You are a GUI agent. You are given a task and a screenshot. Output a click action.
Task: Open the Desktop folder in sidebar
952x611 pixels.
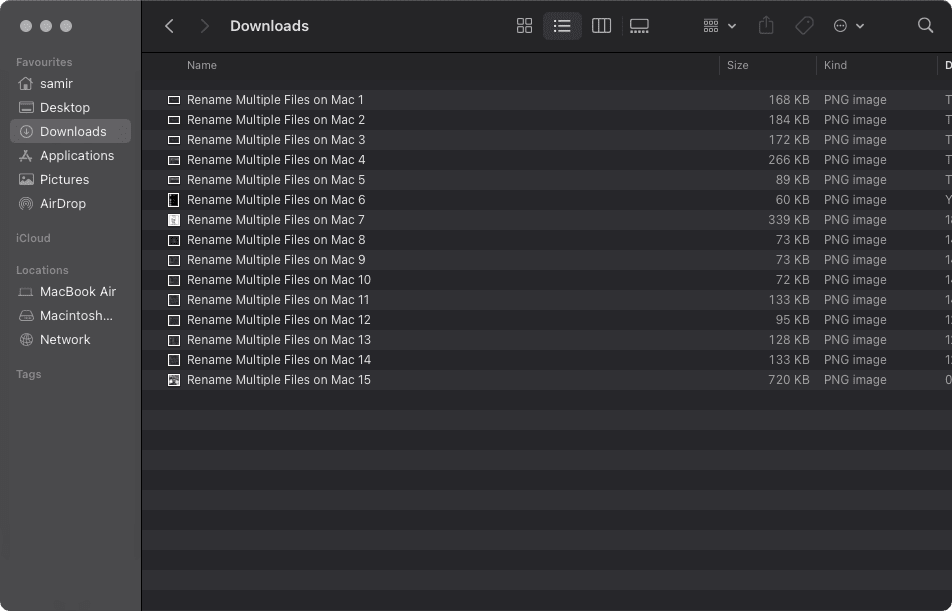tap(64, 107)
